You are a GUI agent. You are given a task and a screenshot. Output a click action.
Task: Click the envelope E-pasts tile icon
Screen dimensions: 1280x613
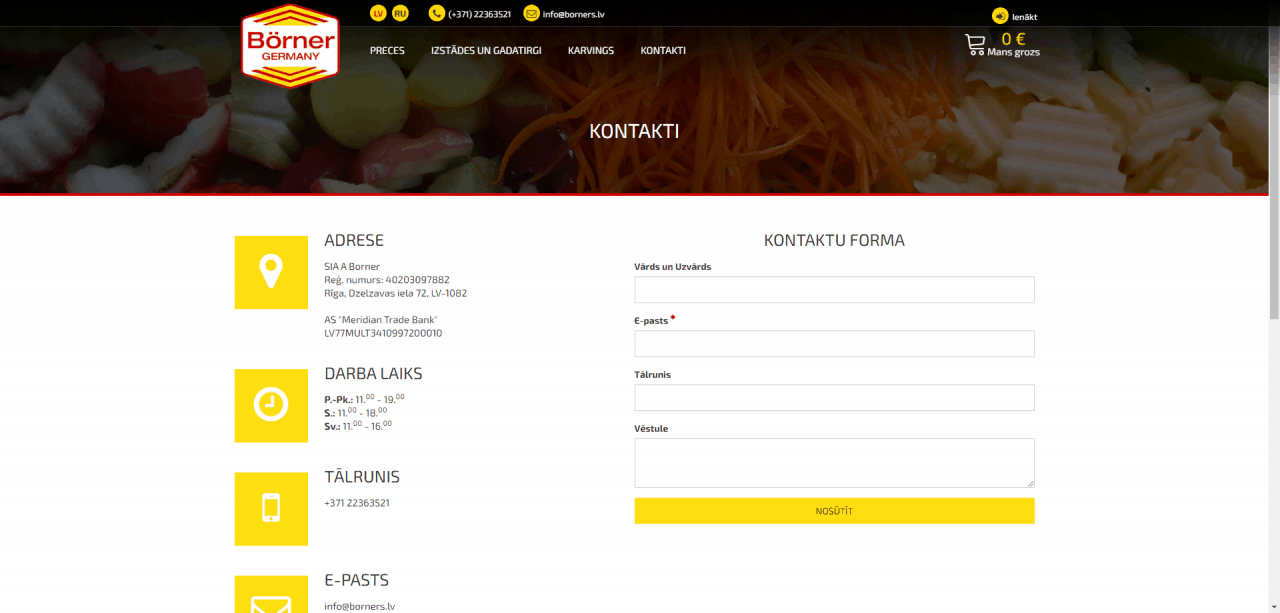(271, 596)
